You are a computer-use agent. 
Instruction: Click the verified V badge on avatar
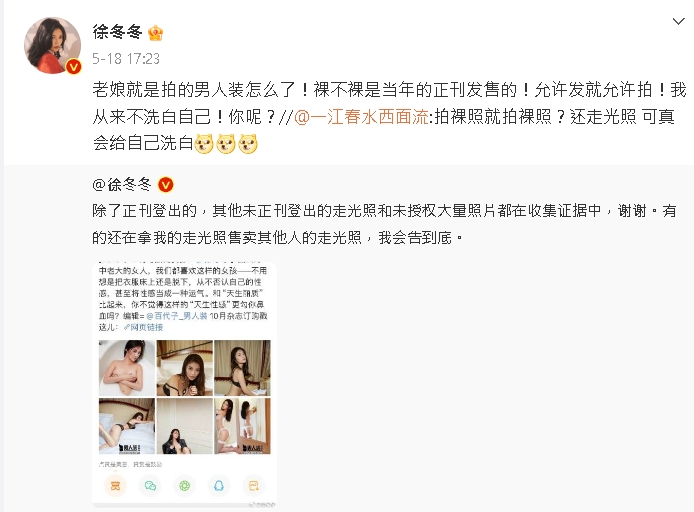pos(73,67)
